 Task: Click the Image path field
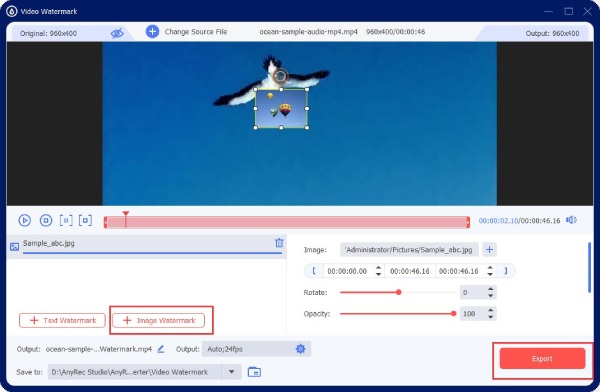click(x=409, y=250)
